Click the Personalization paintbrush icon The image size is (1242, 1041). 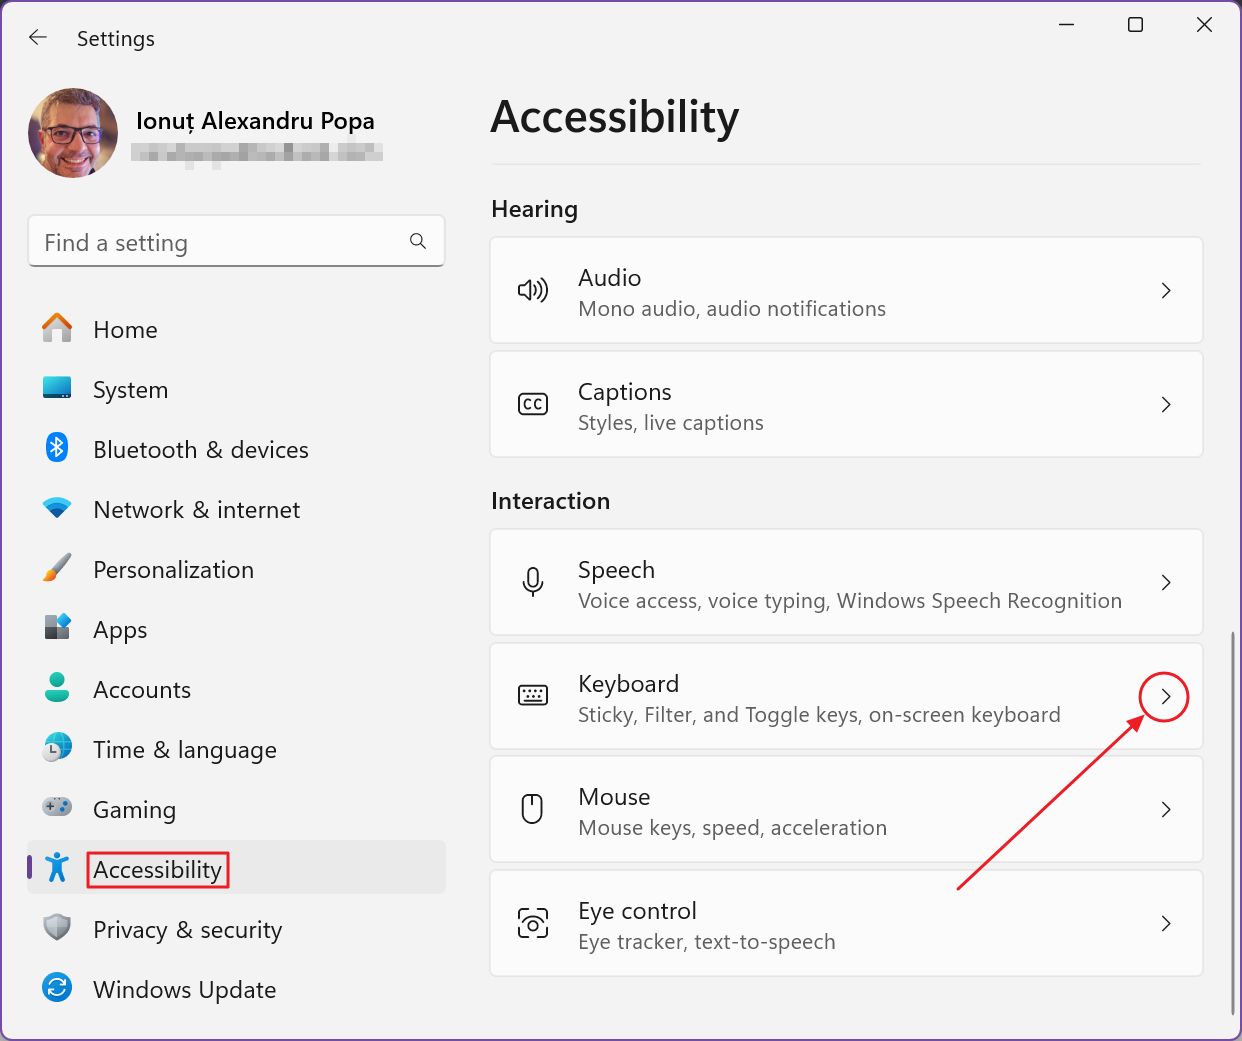click(x=57, y=568)
